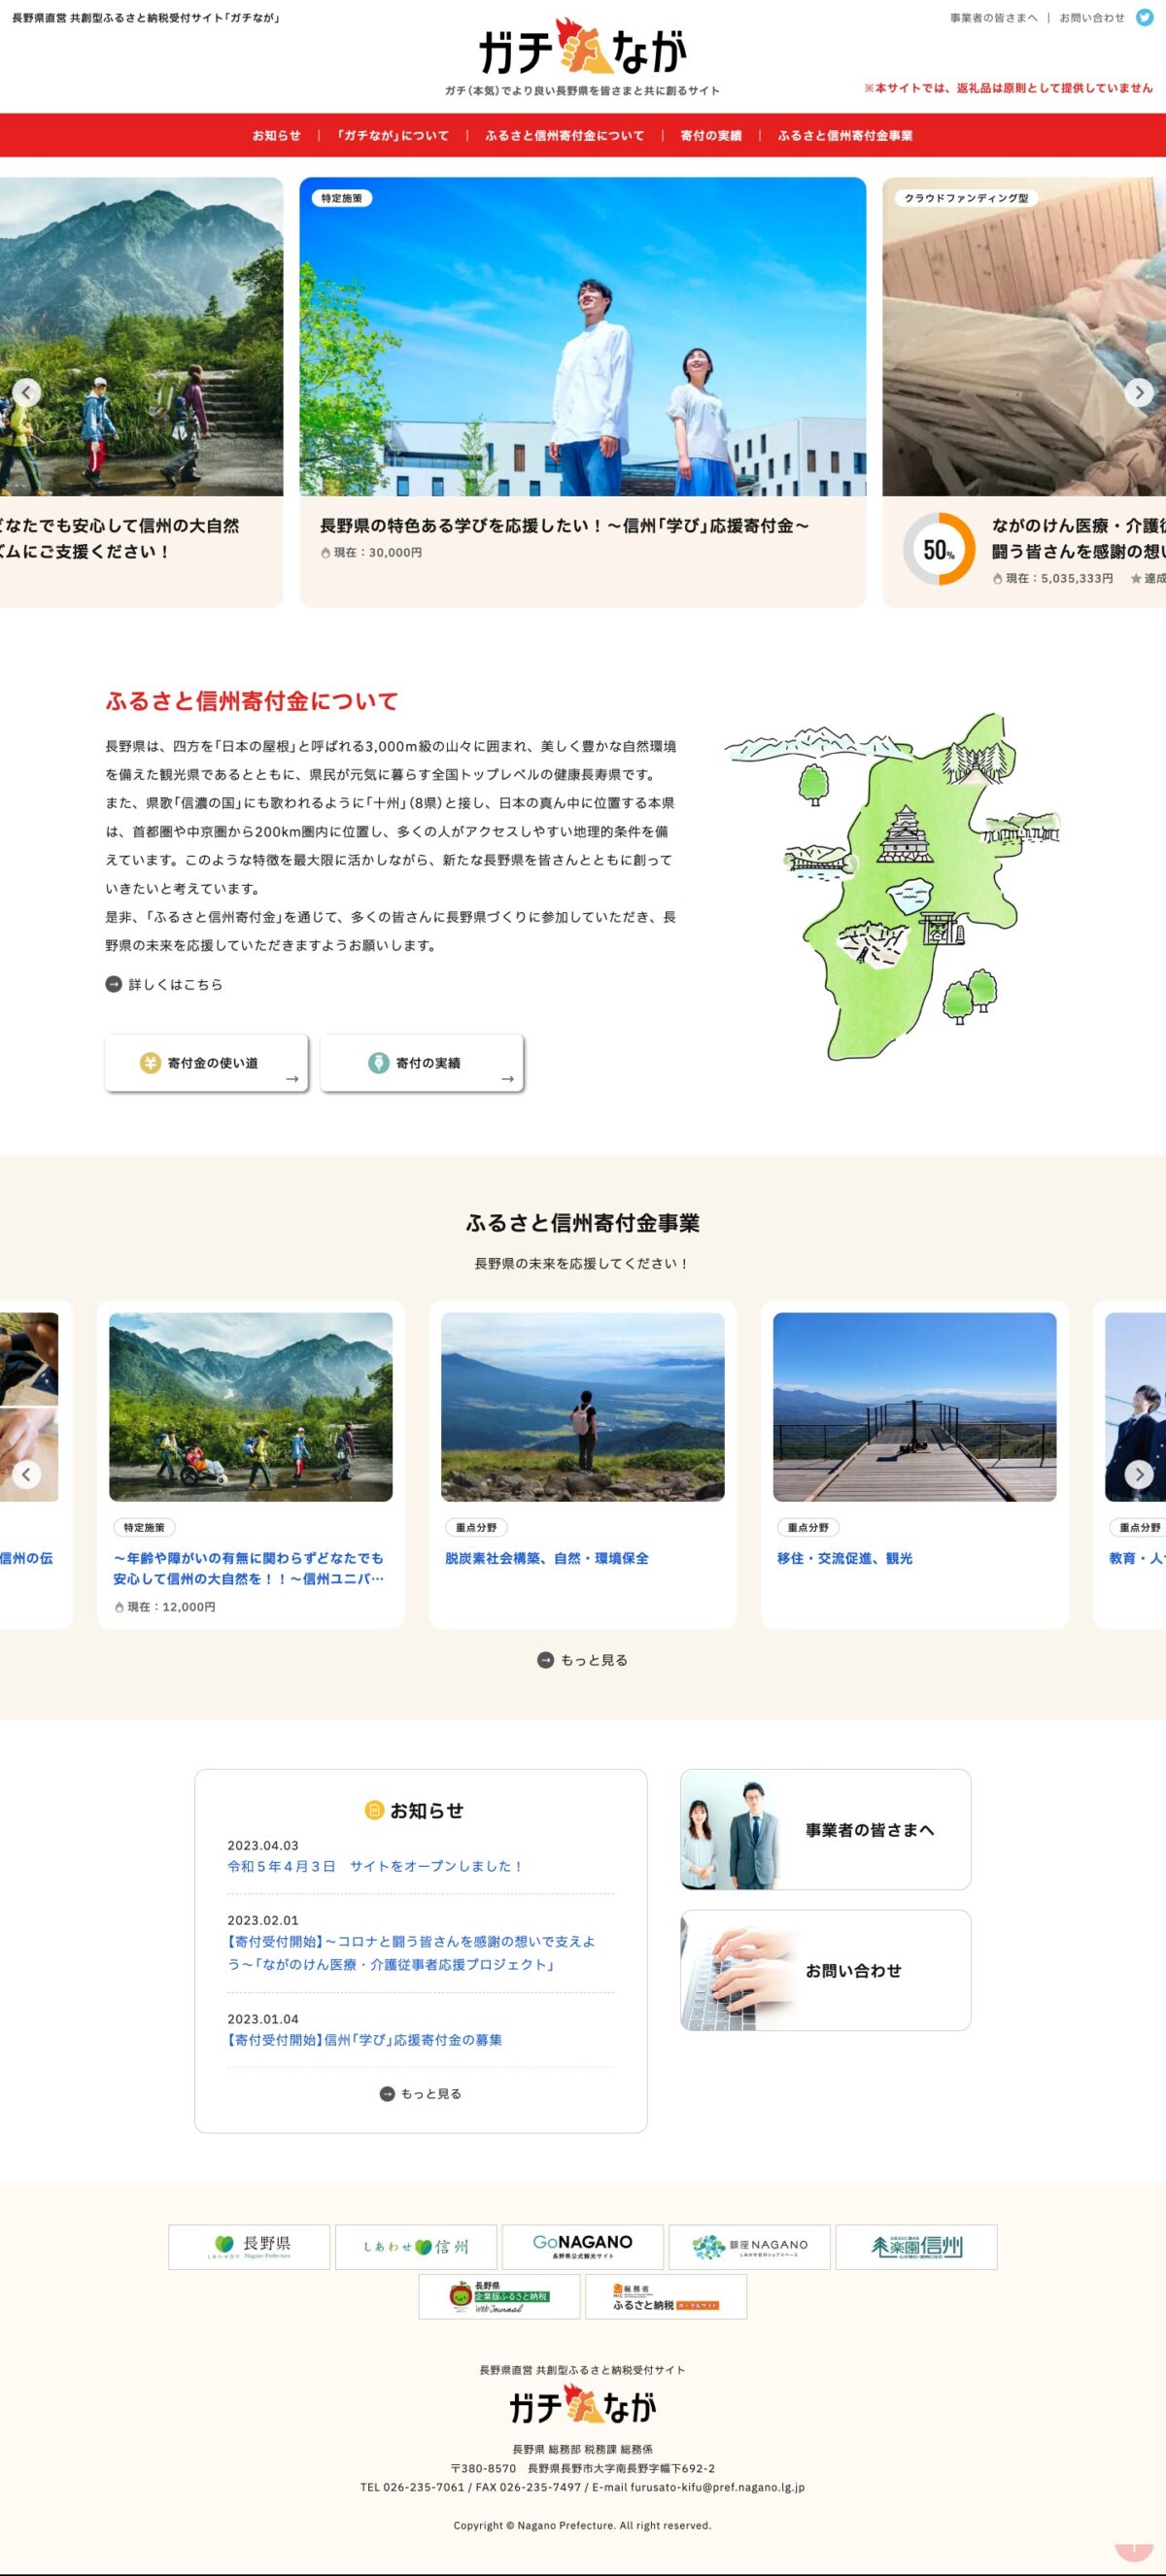Image resolution: width=1166 pixels, height=2576 pixels.
Task: Open the Twitter icon in header
Action: [1144, 18]
